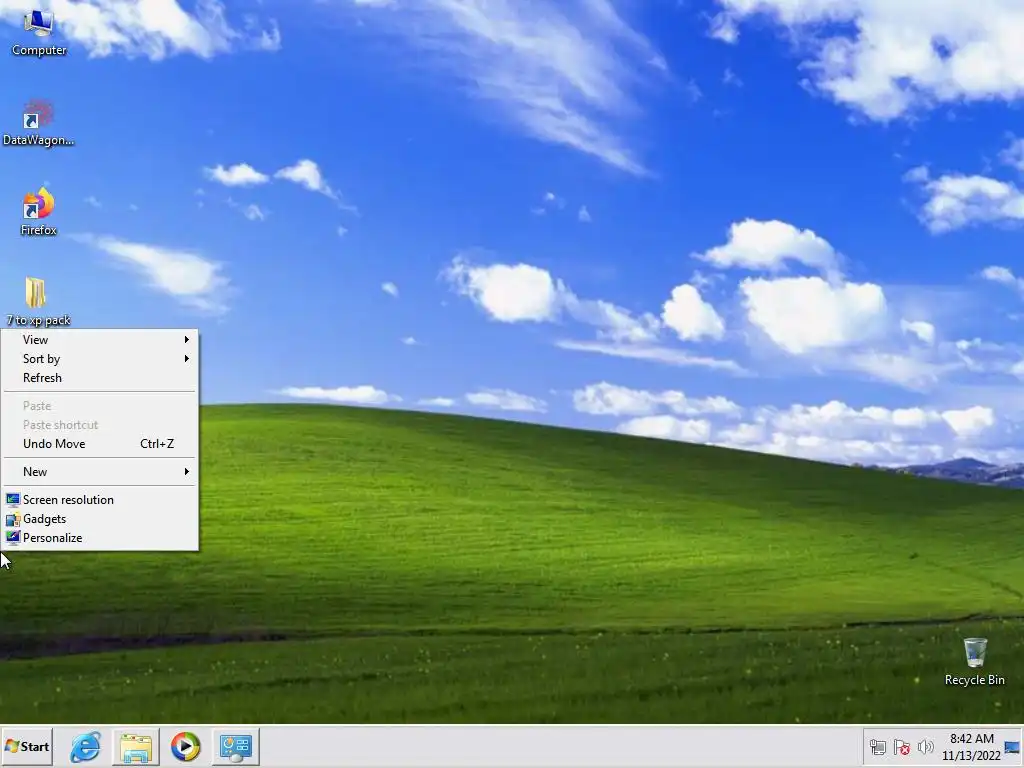Choose Undo Move in the context menu
Screen dimensions: 1024x768
click(x=100, y=443)
